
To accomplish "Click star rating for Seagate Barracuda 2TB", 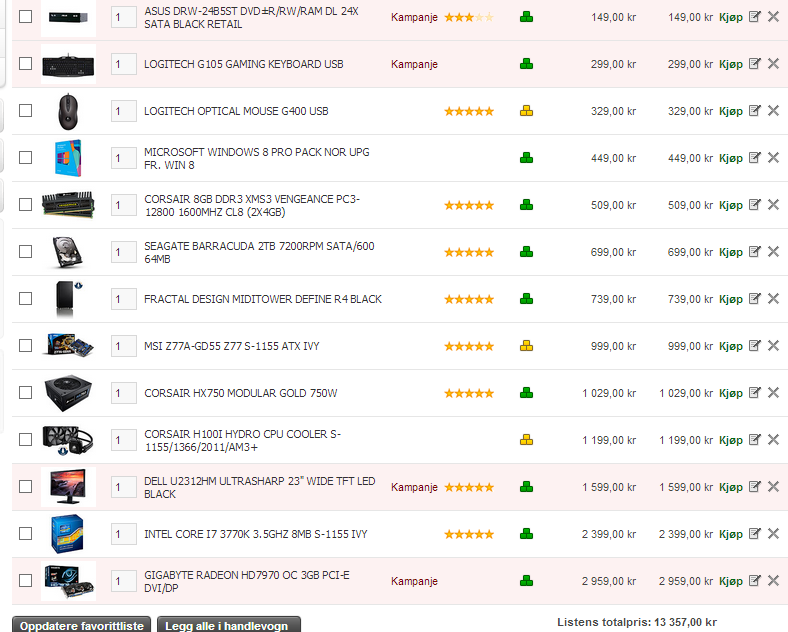I will coord(469,252).
